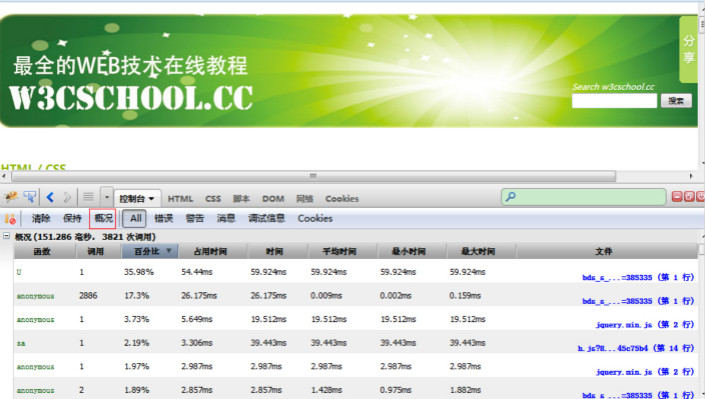The height and width of the screenshot is (399, 705).
Task: Sort by the 调用 column header
Action: 98,251
